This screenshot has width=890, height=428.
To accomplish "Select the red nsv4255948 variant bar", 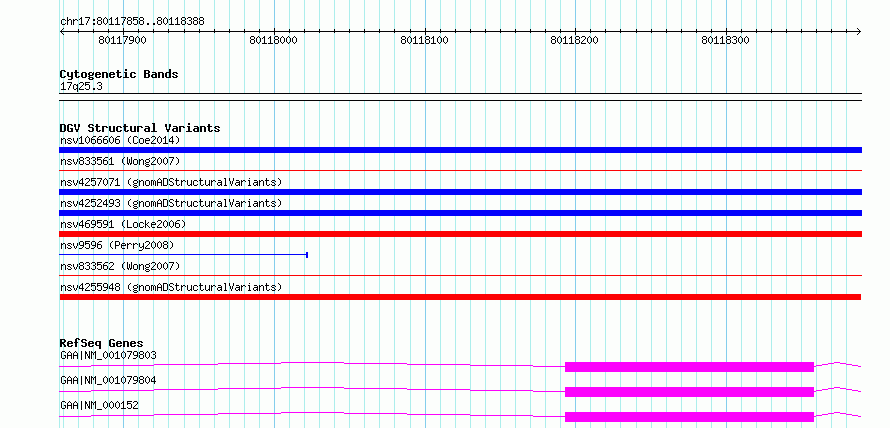I will [460, 297].
